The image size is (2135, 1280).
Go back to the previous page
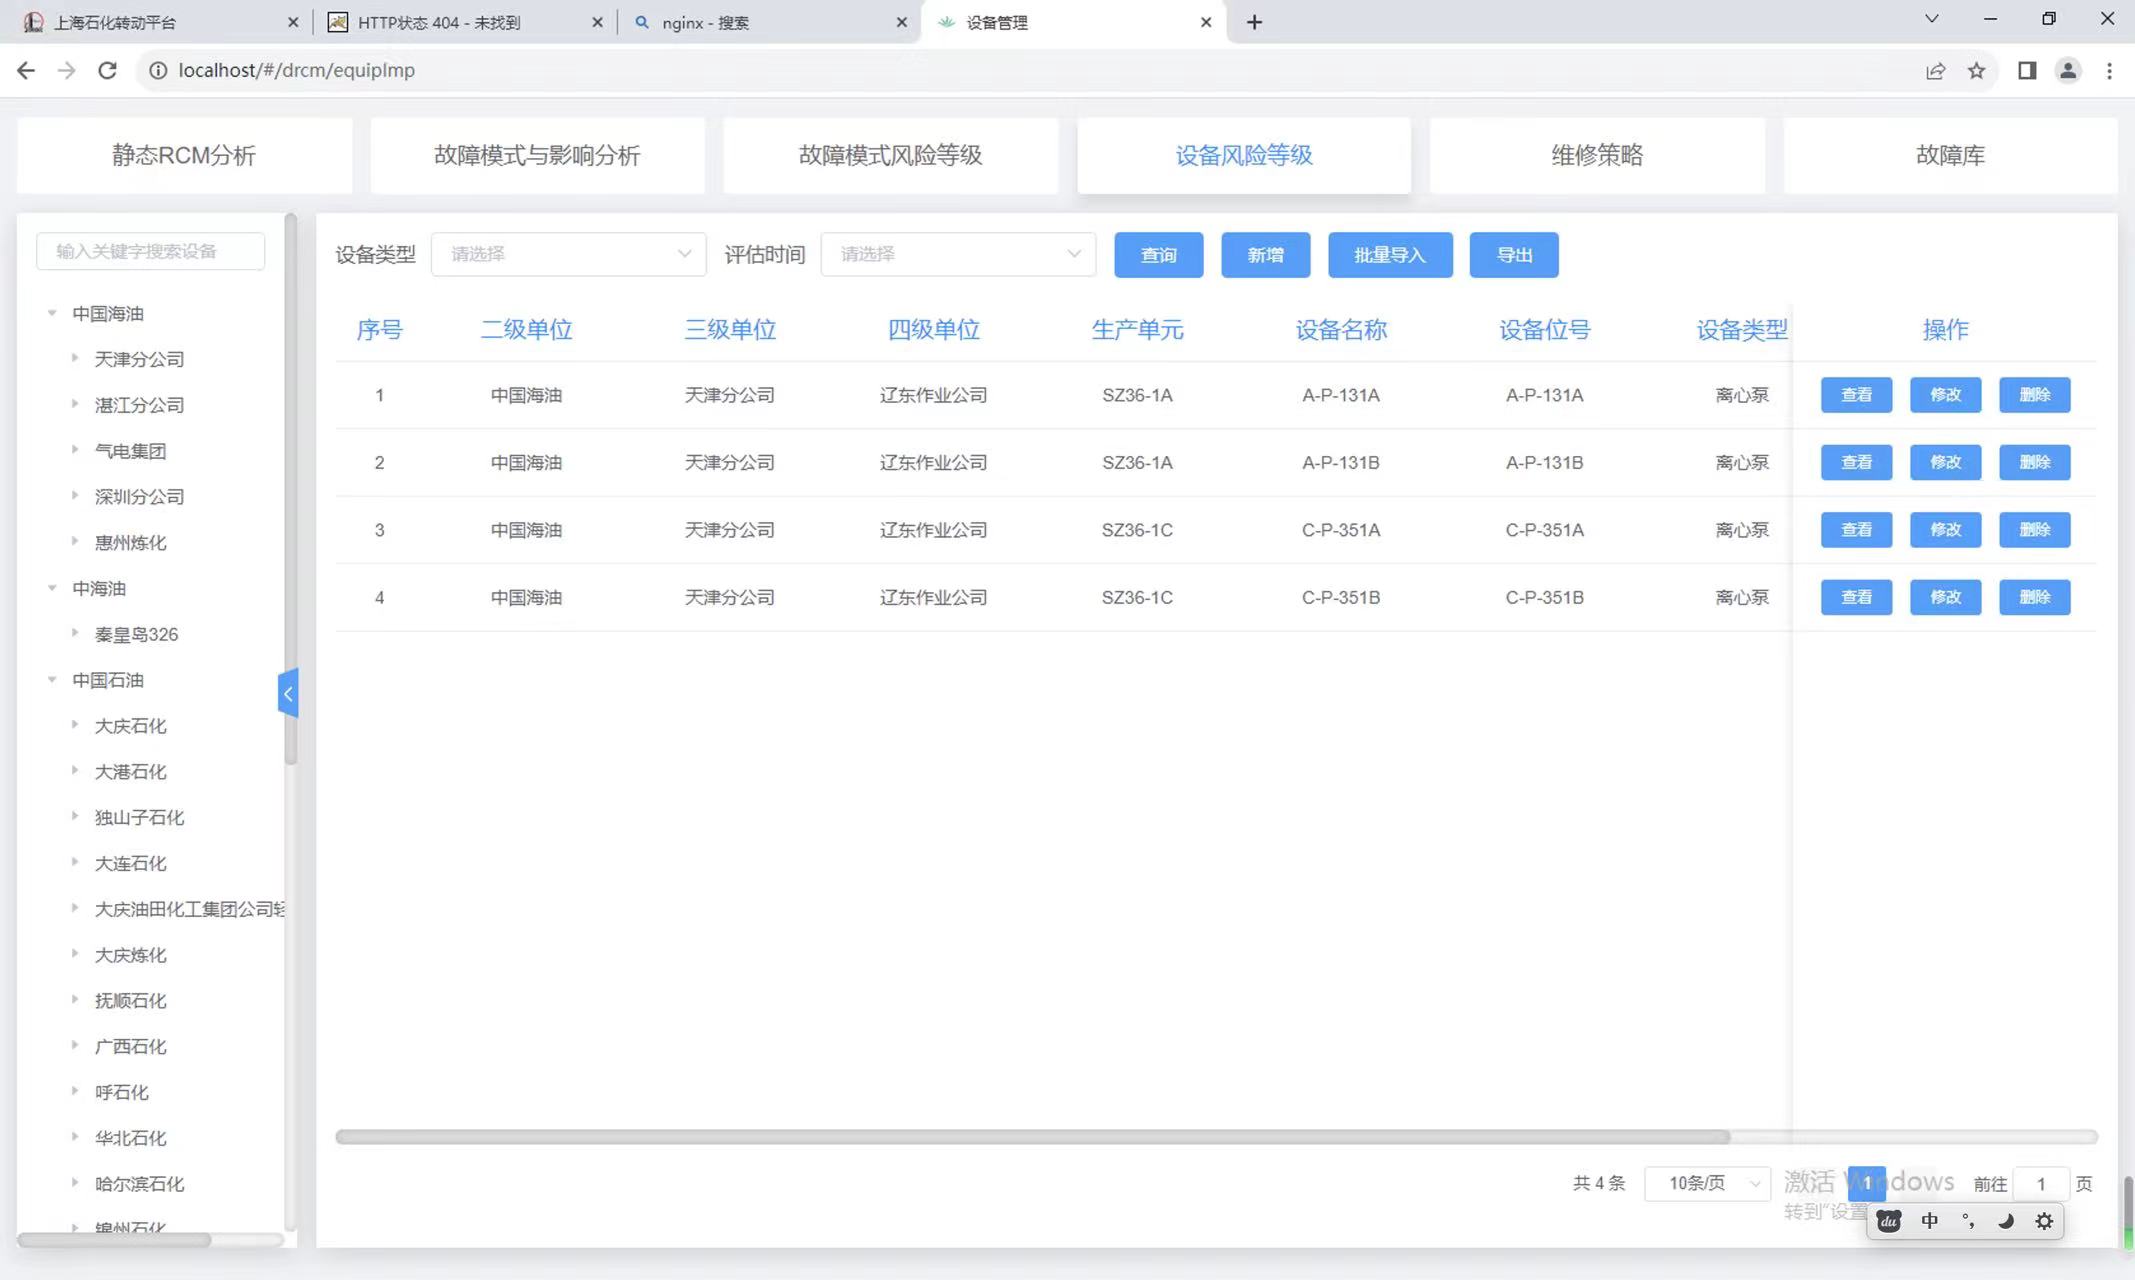(26, 70)
